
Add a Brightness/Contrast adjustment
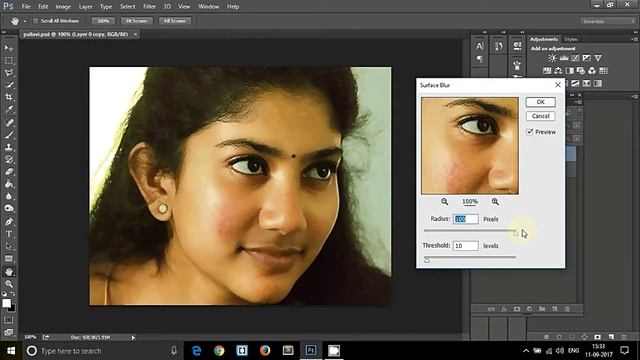pyautogui.click(x=552, y=58)
